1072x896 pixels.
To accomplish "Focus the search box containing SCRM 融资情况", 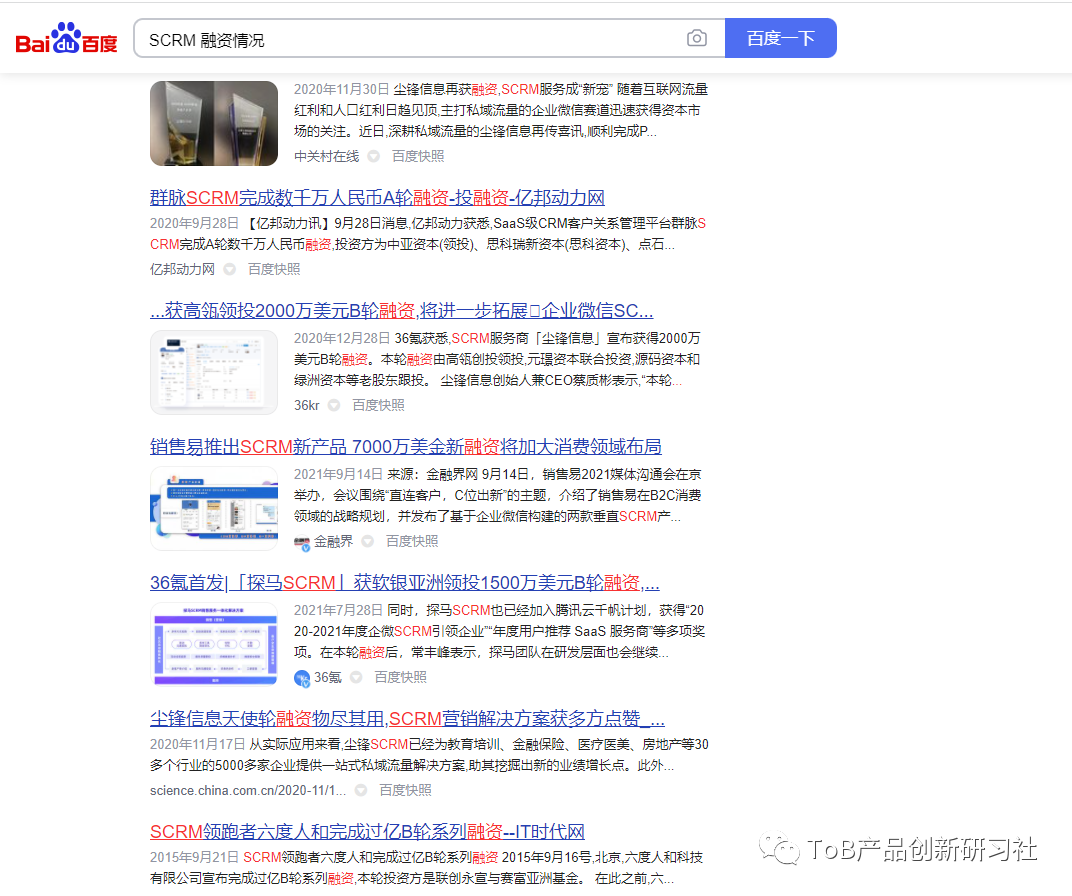I will (429, 38).
